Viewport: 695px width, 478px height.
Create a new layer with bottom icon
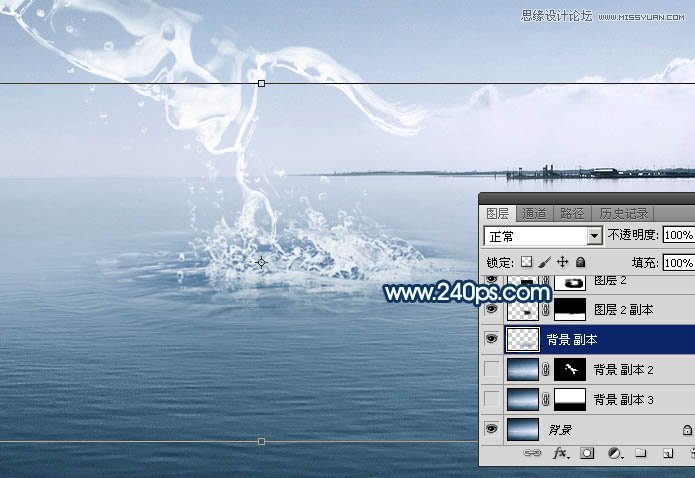[666, 454]
